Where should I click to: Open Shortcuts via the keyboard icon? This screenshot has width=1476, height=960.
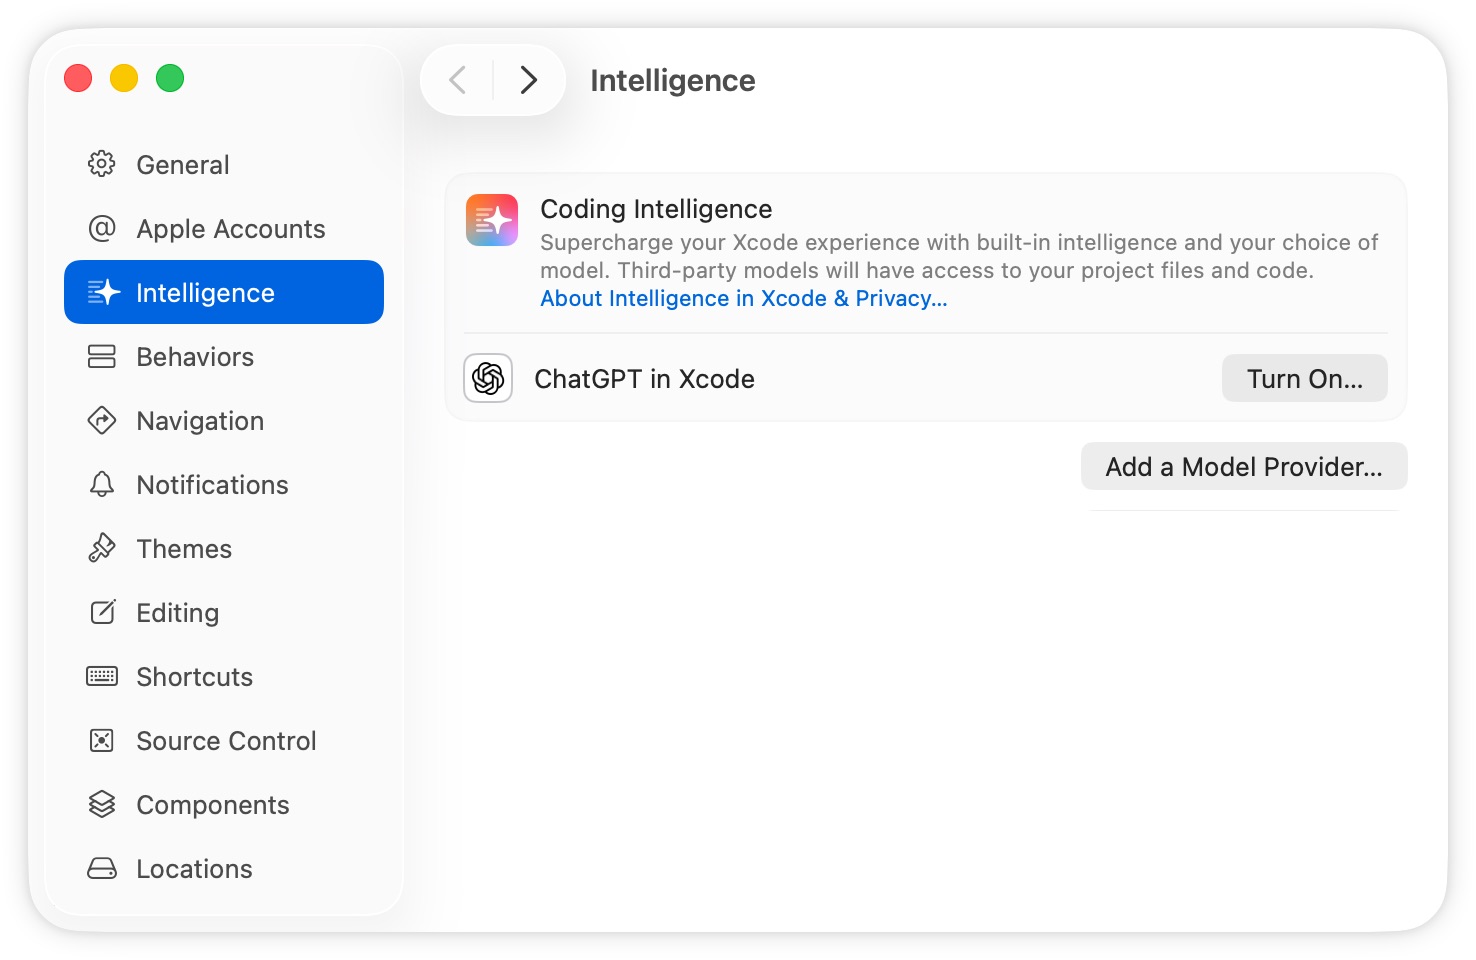click(101, 676)
